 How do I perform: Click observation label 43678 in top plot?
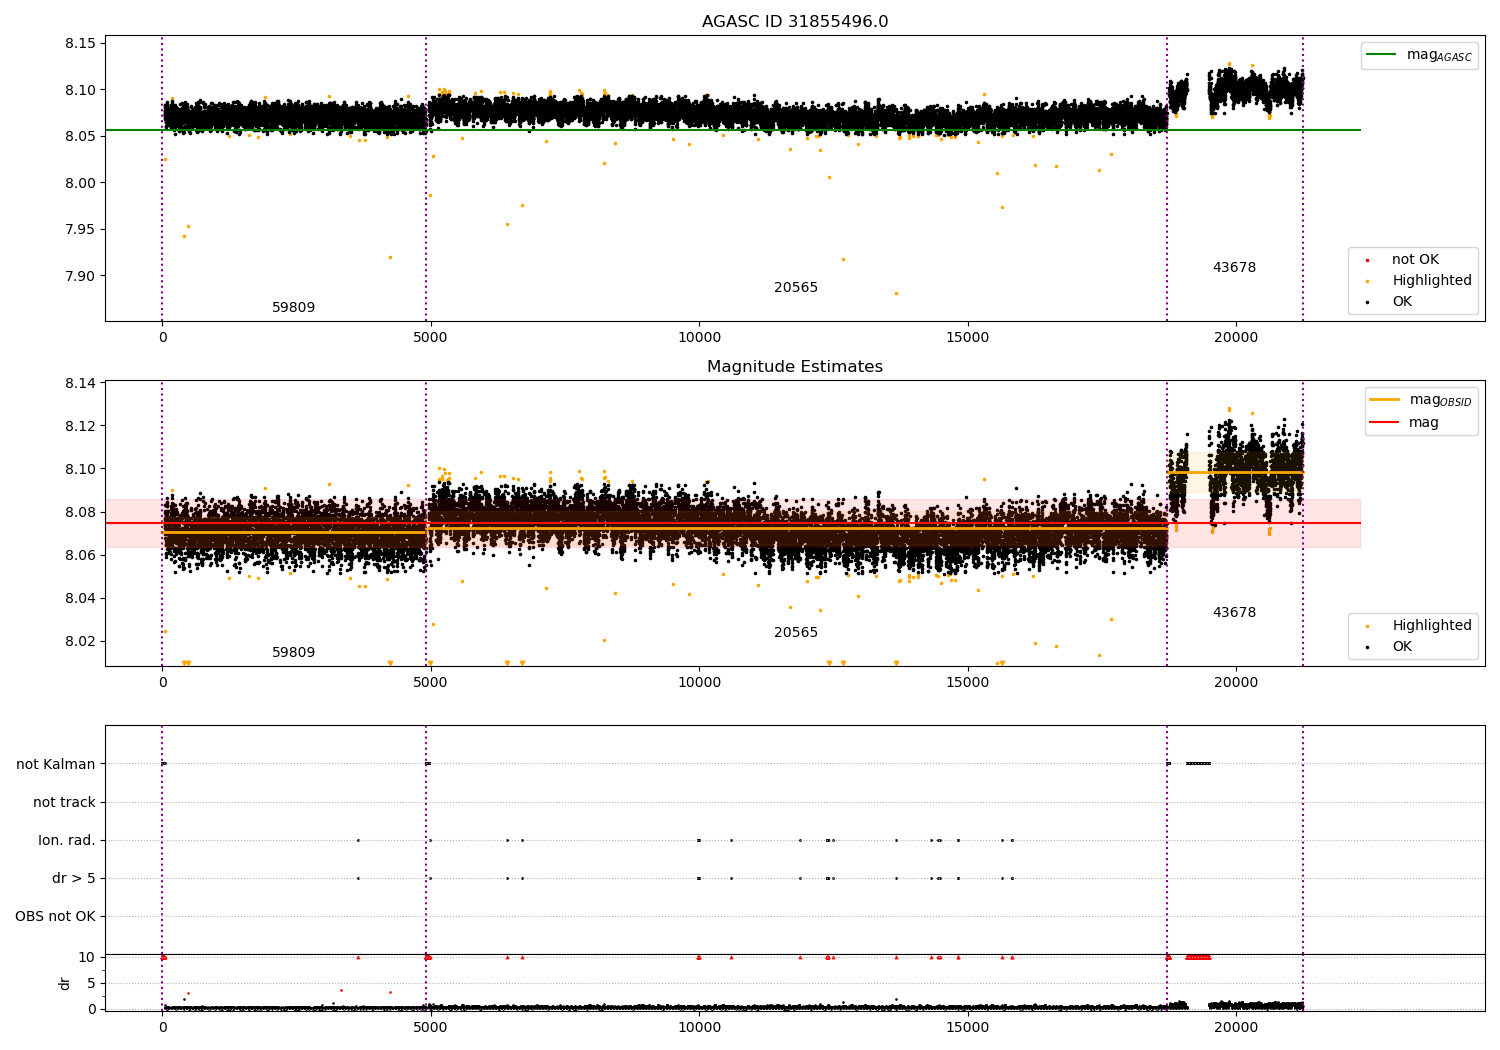click(1234, 268)
